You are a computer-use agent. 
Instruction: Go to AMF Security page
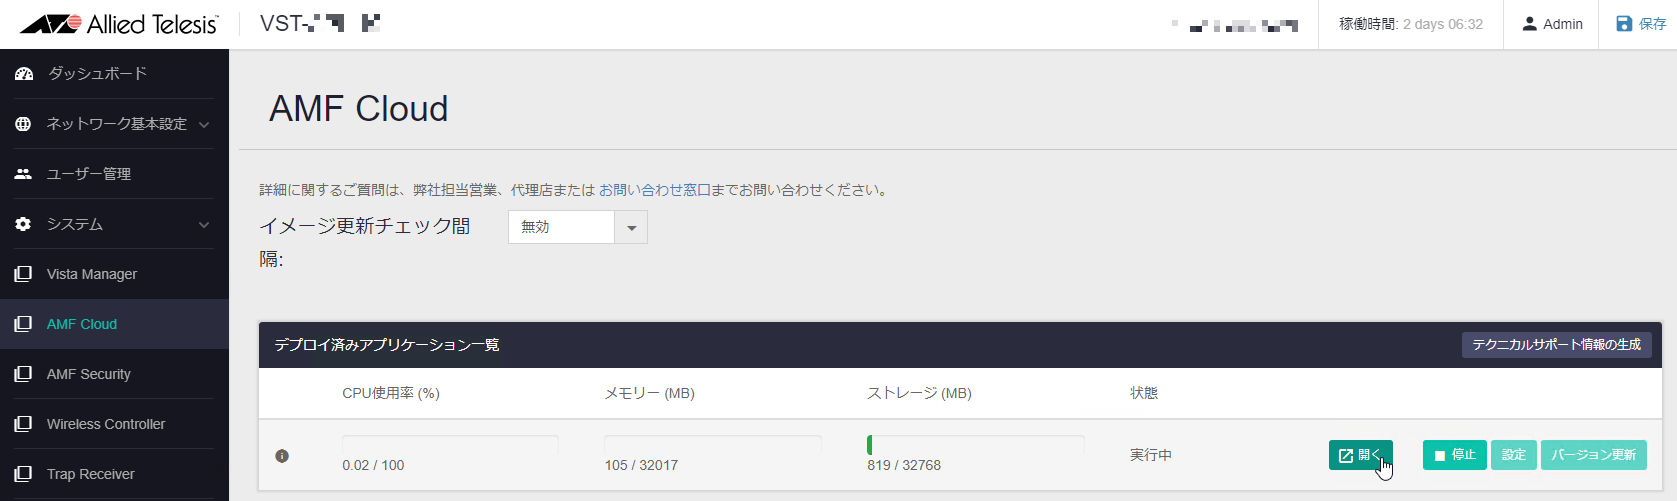point(89,374)
